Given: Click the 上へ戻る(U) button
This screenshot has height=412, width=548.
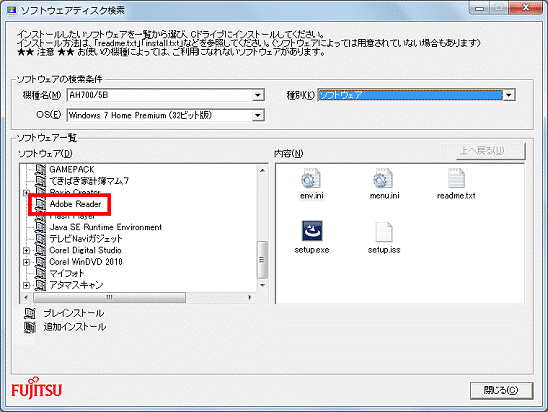Looking at the screenshot, I should tap(482, 151).
